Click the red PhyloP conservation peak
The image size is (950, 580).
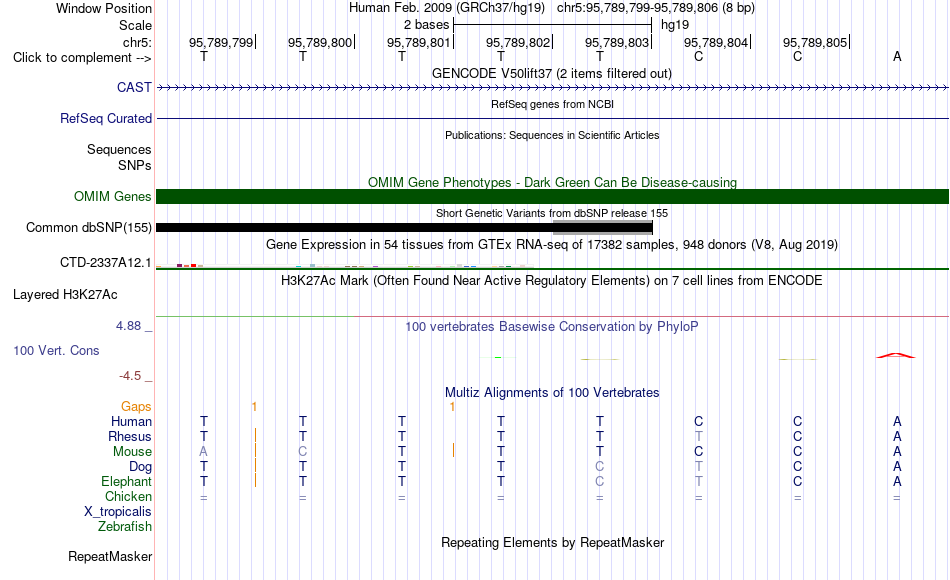point(897,356)
